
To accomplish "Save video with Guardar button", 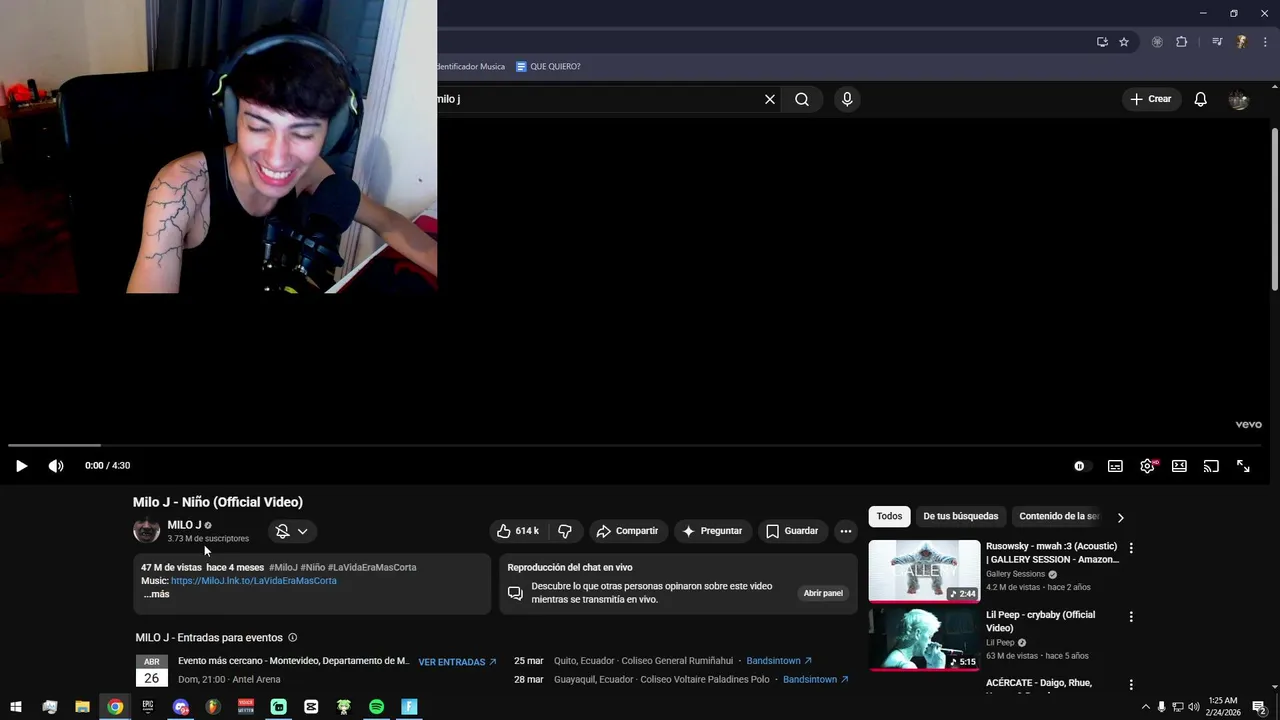I will pyautogui.click(x=792, y=531).
